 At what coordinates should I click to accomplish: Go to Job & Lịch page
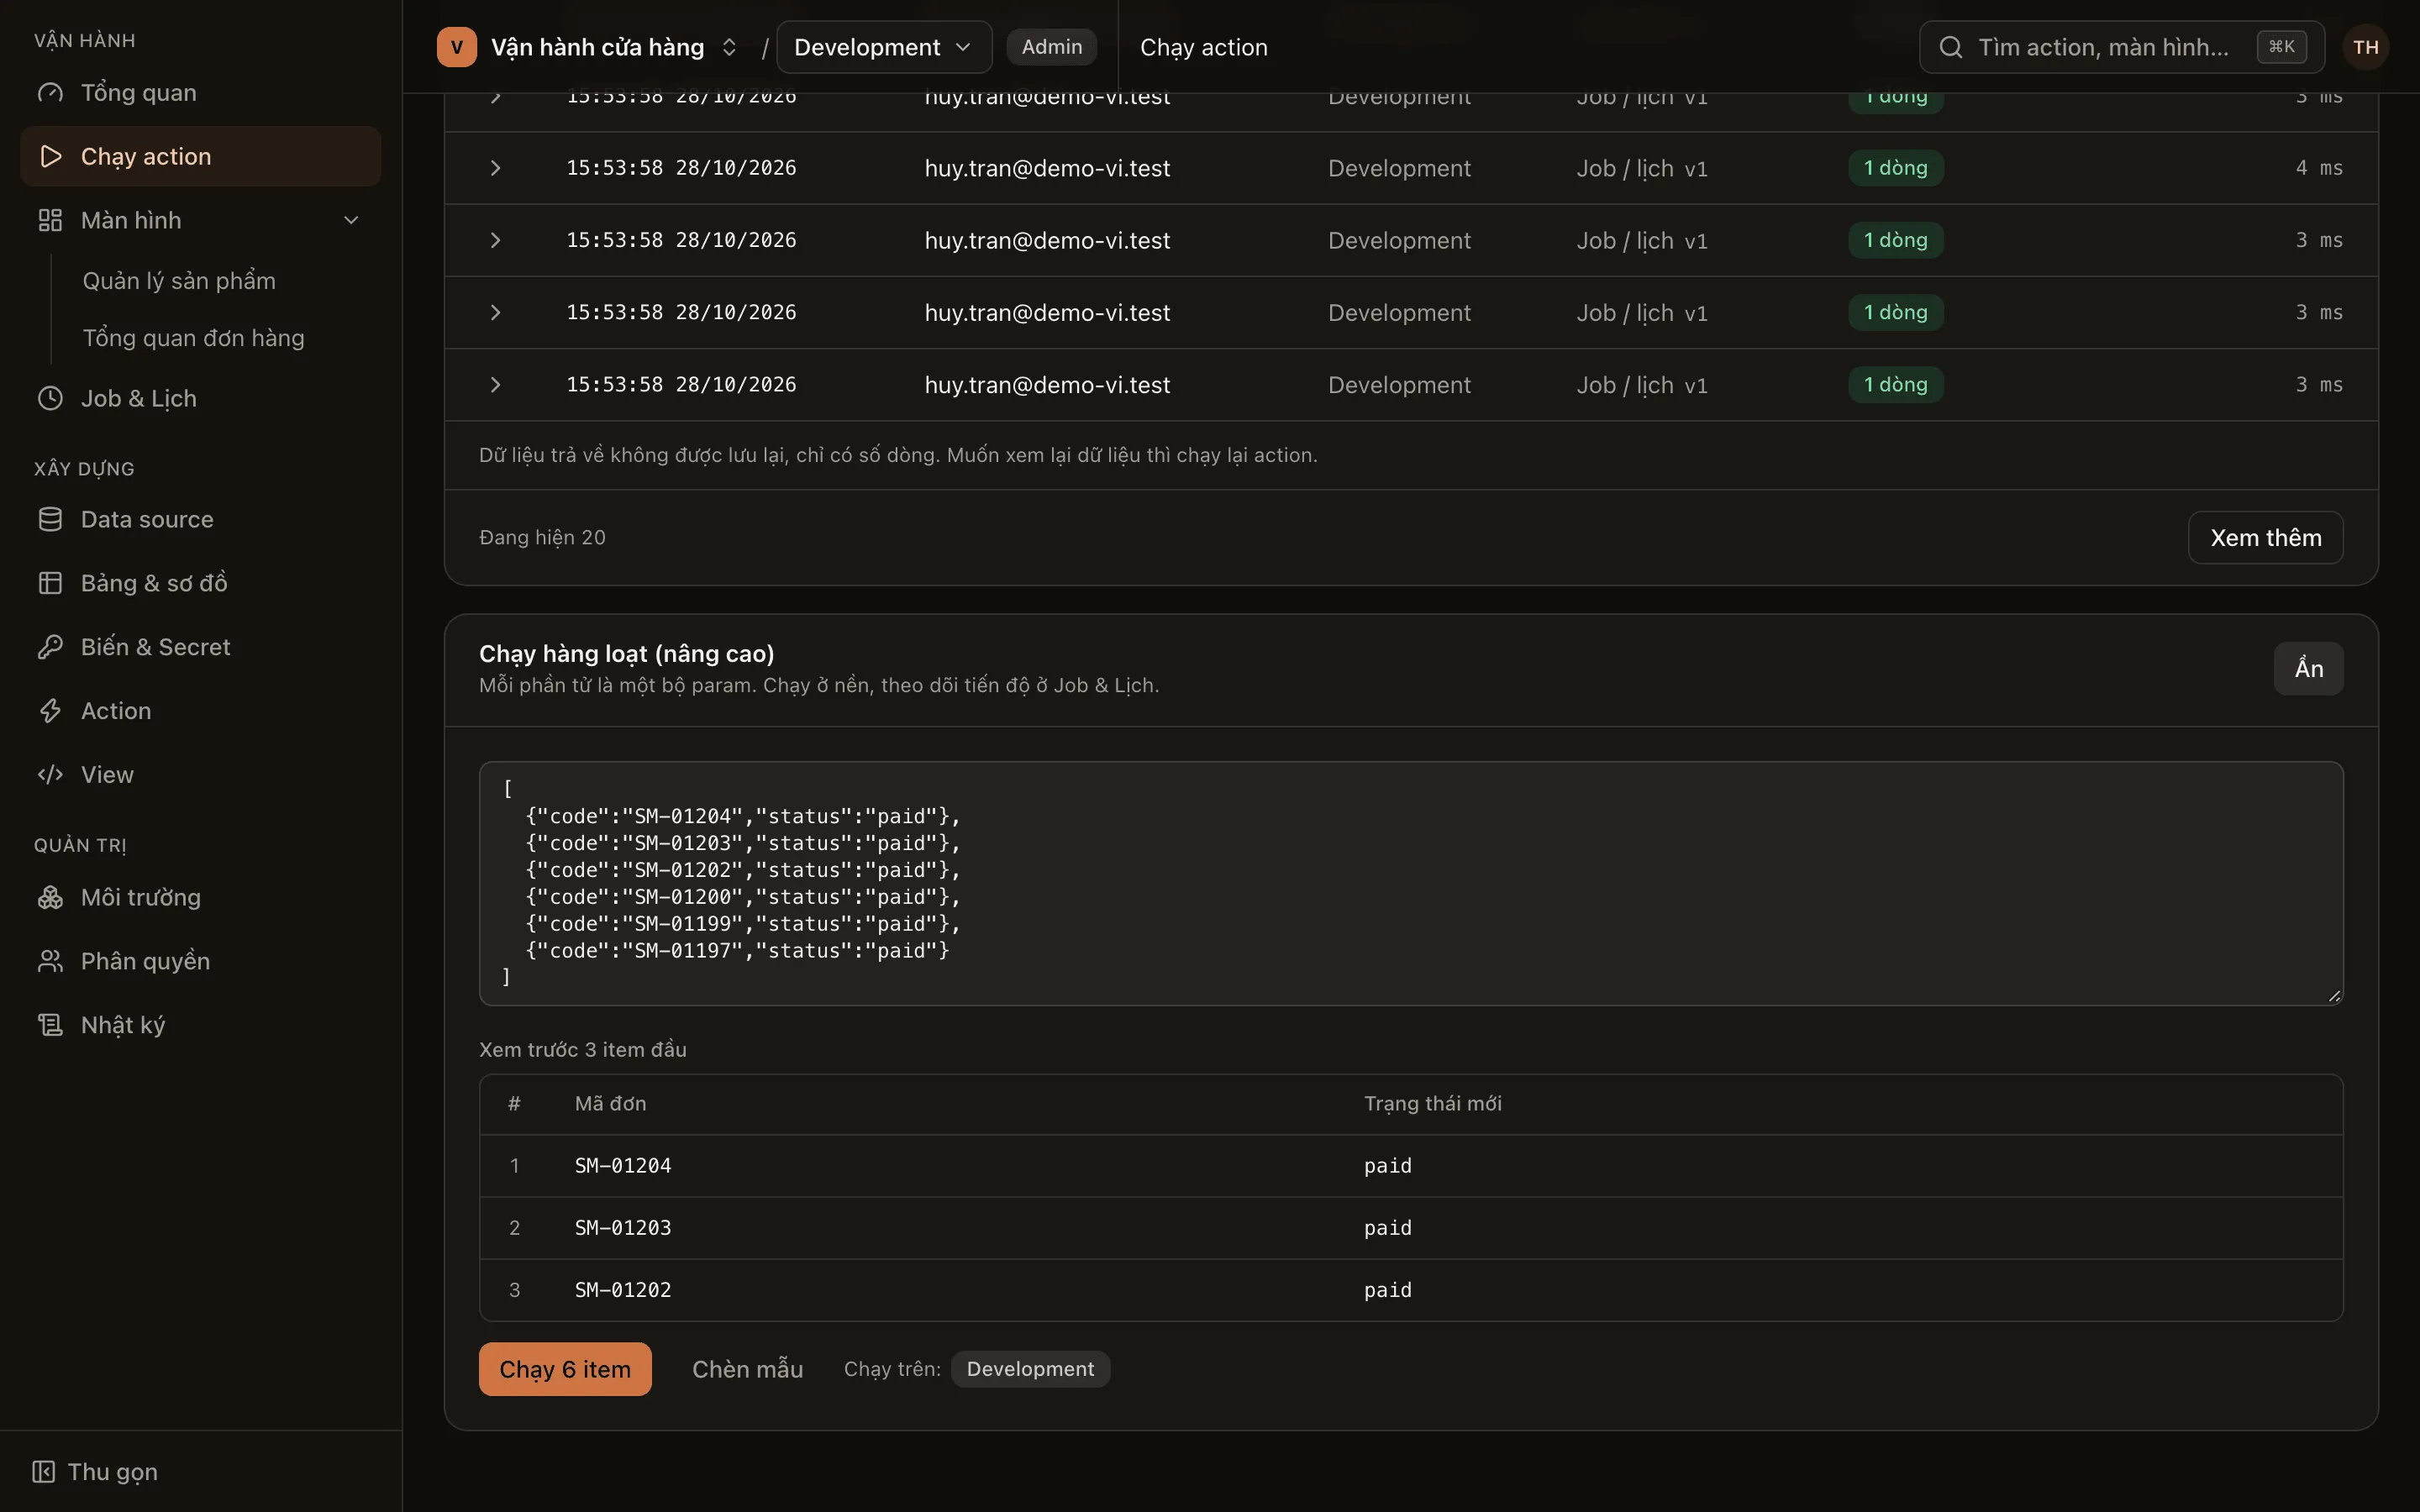200,399
